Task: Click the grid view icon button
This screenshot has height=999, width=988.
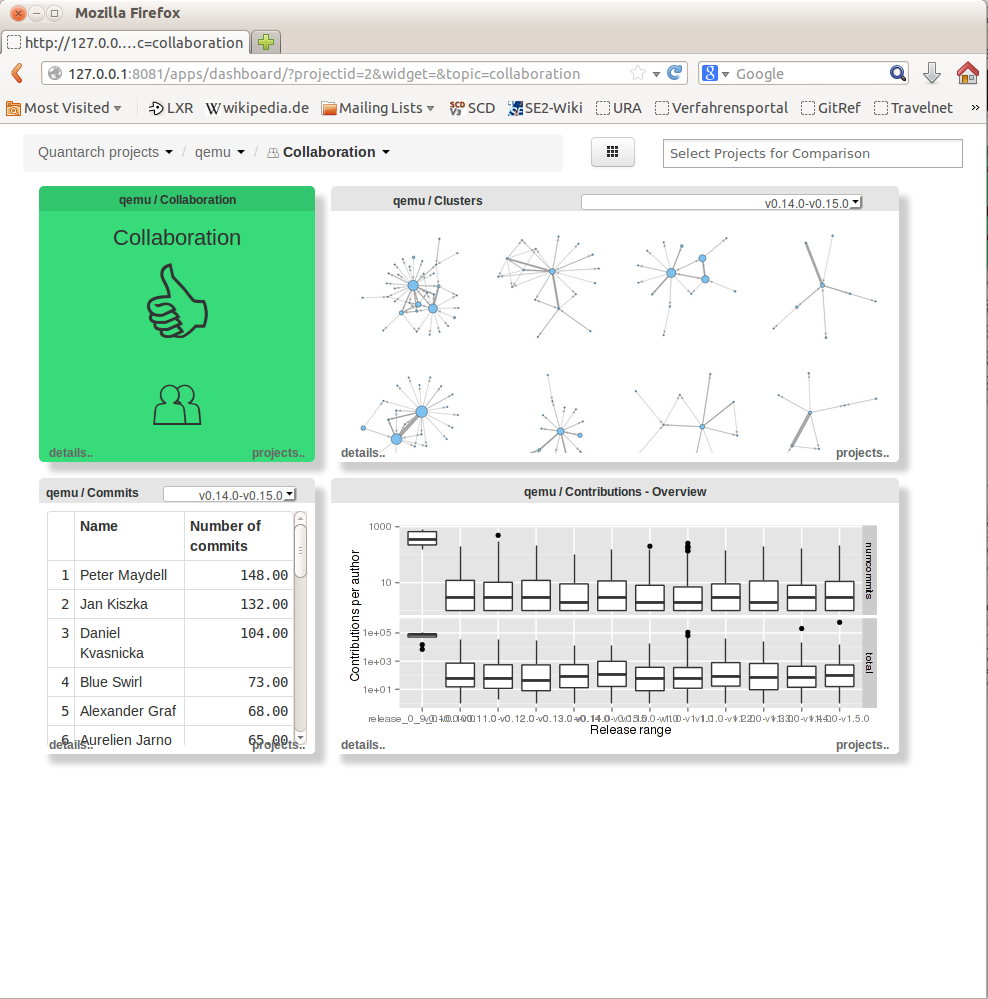Action: (x=613, y=152)
